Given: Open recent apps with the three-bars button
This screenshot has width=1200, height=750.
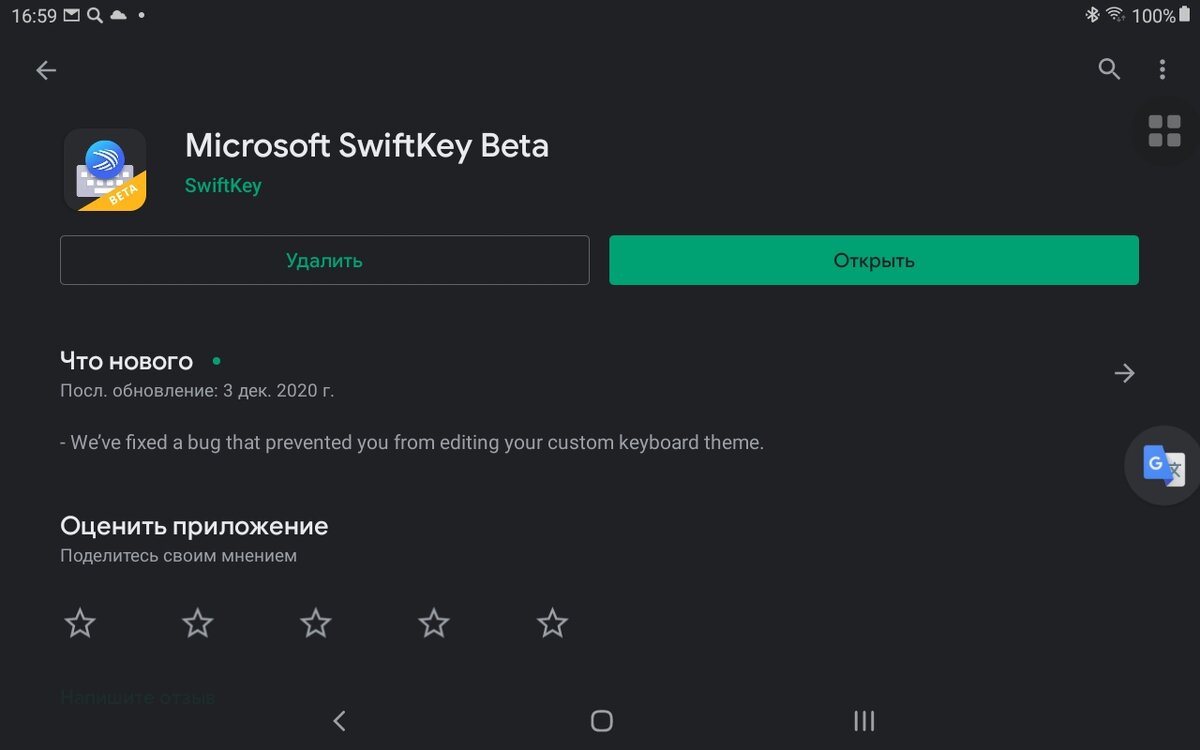Looking at the screenshot, I should [x=864, y=720].
